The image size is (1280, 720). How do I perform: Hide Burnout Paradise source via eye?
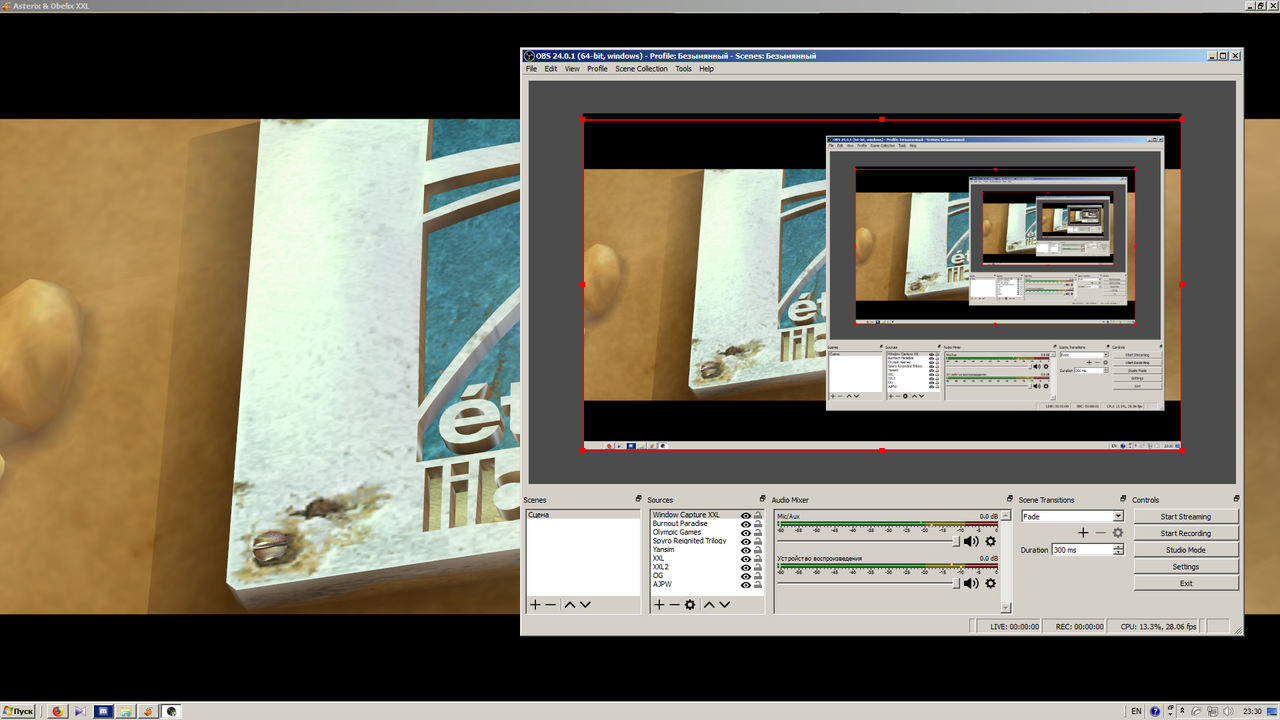pos(746,524)
